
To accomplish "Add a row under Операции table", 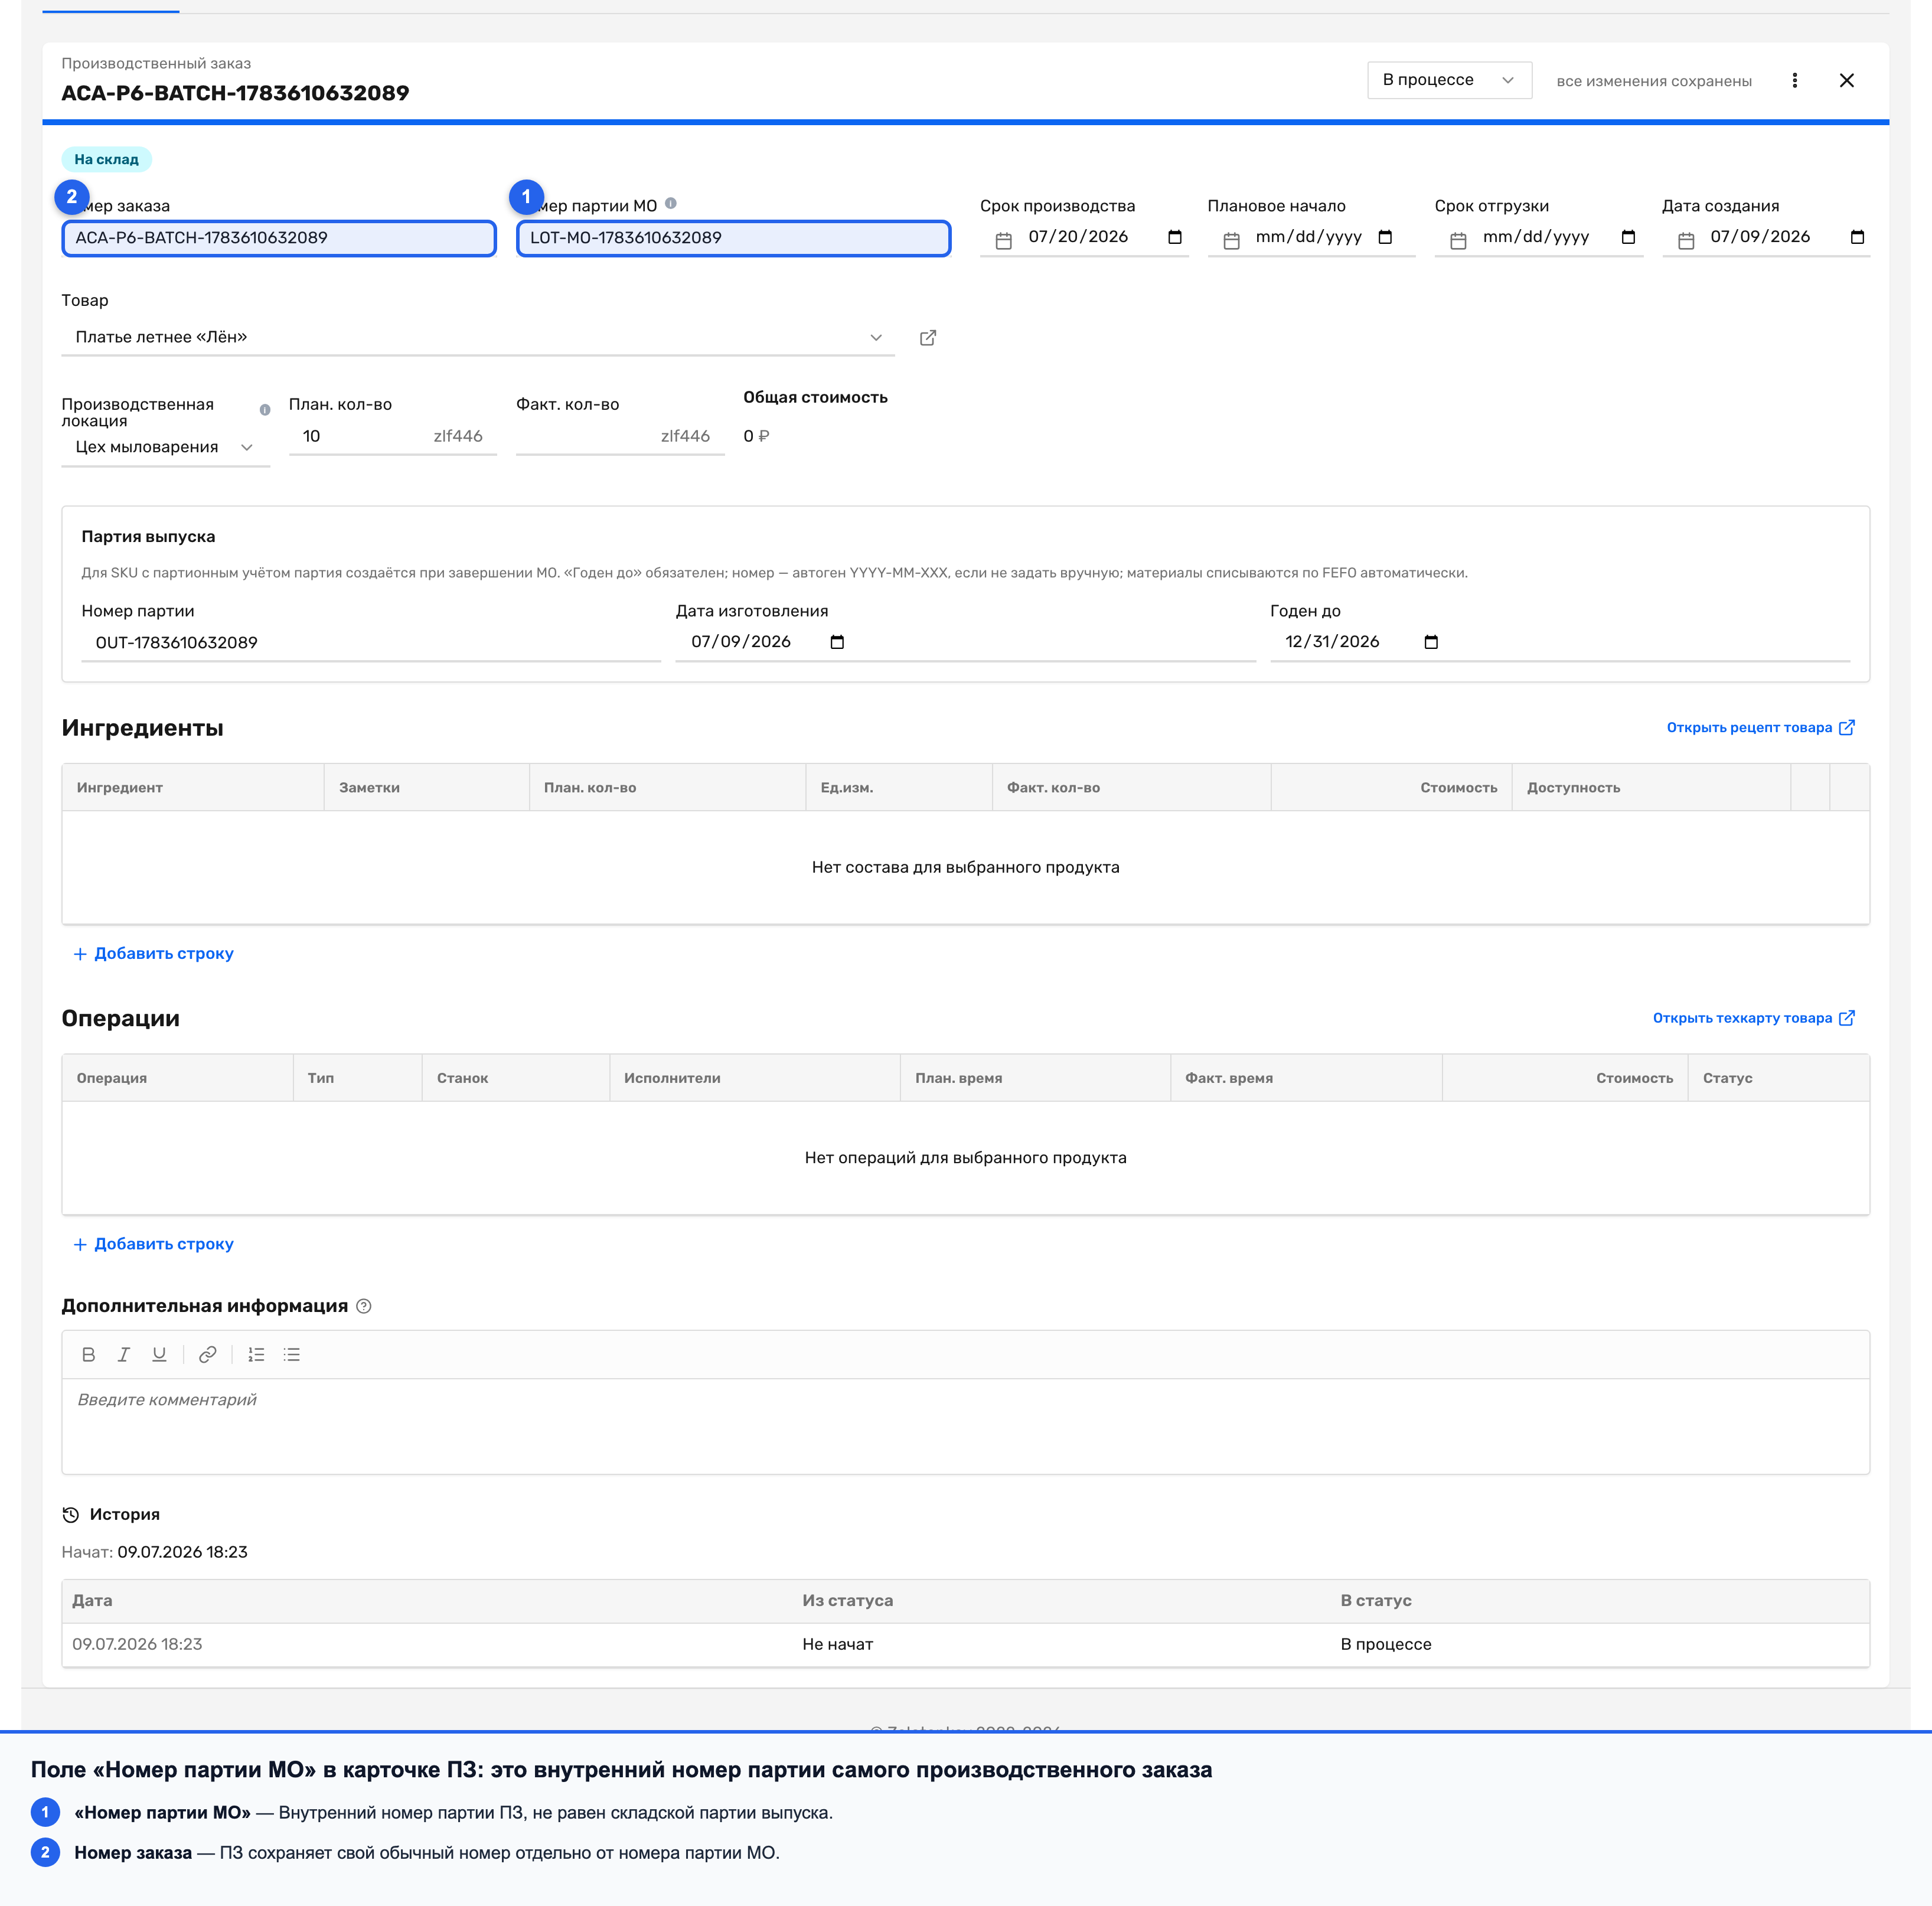I will [x=154, y=1244].
